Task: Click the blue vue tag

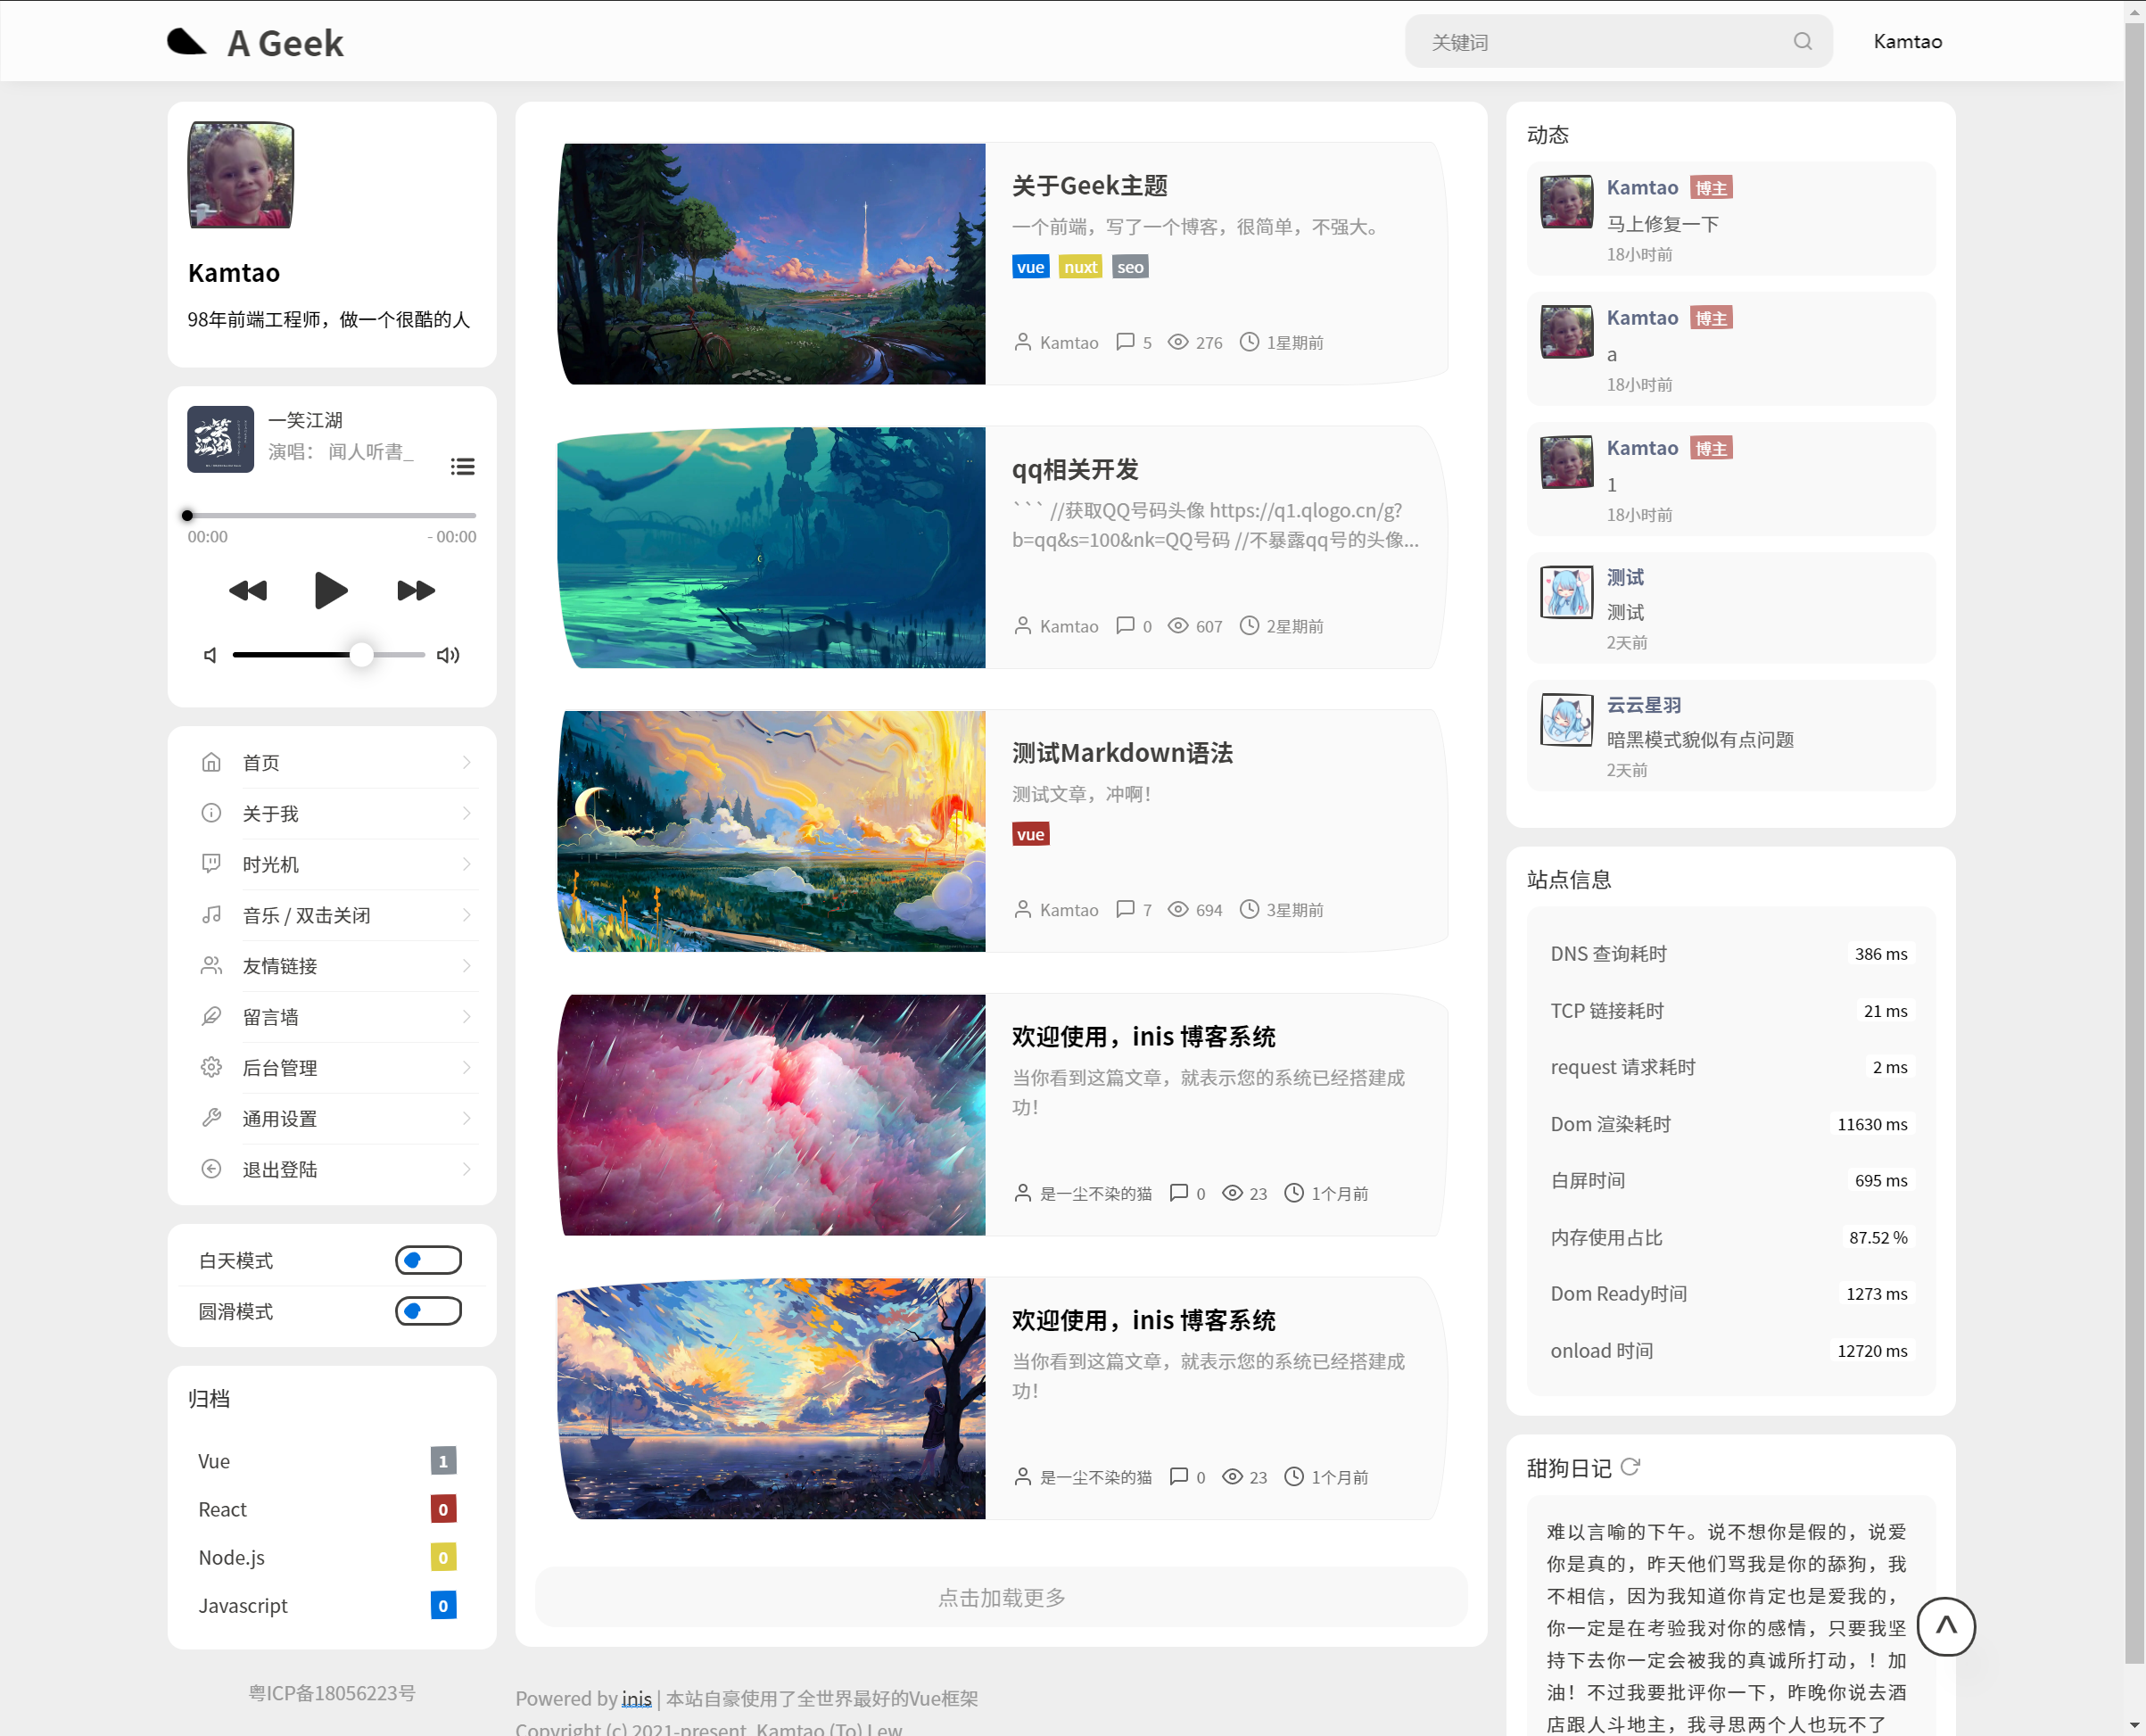Action: tap(1030, 266)
